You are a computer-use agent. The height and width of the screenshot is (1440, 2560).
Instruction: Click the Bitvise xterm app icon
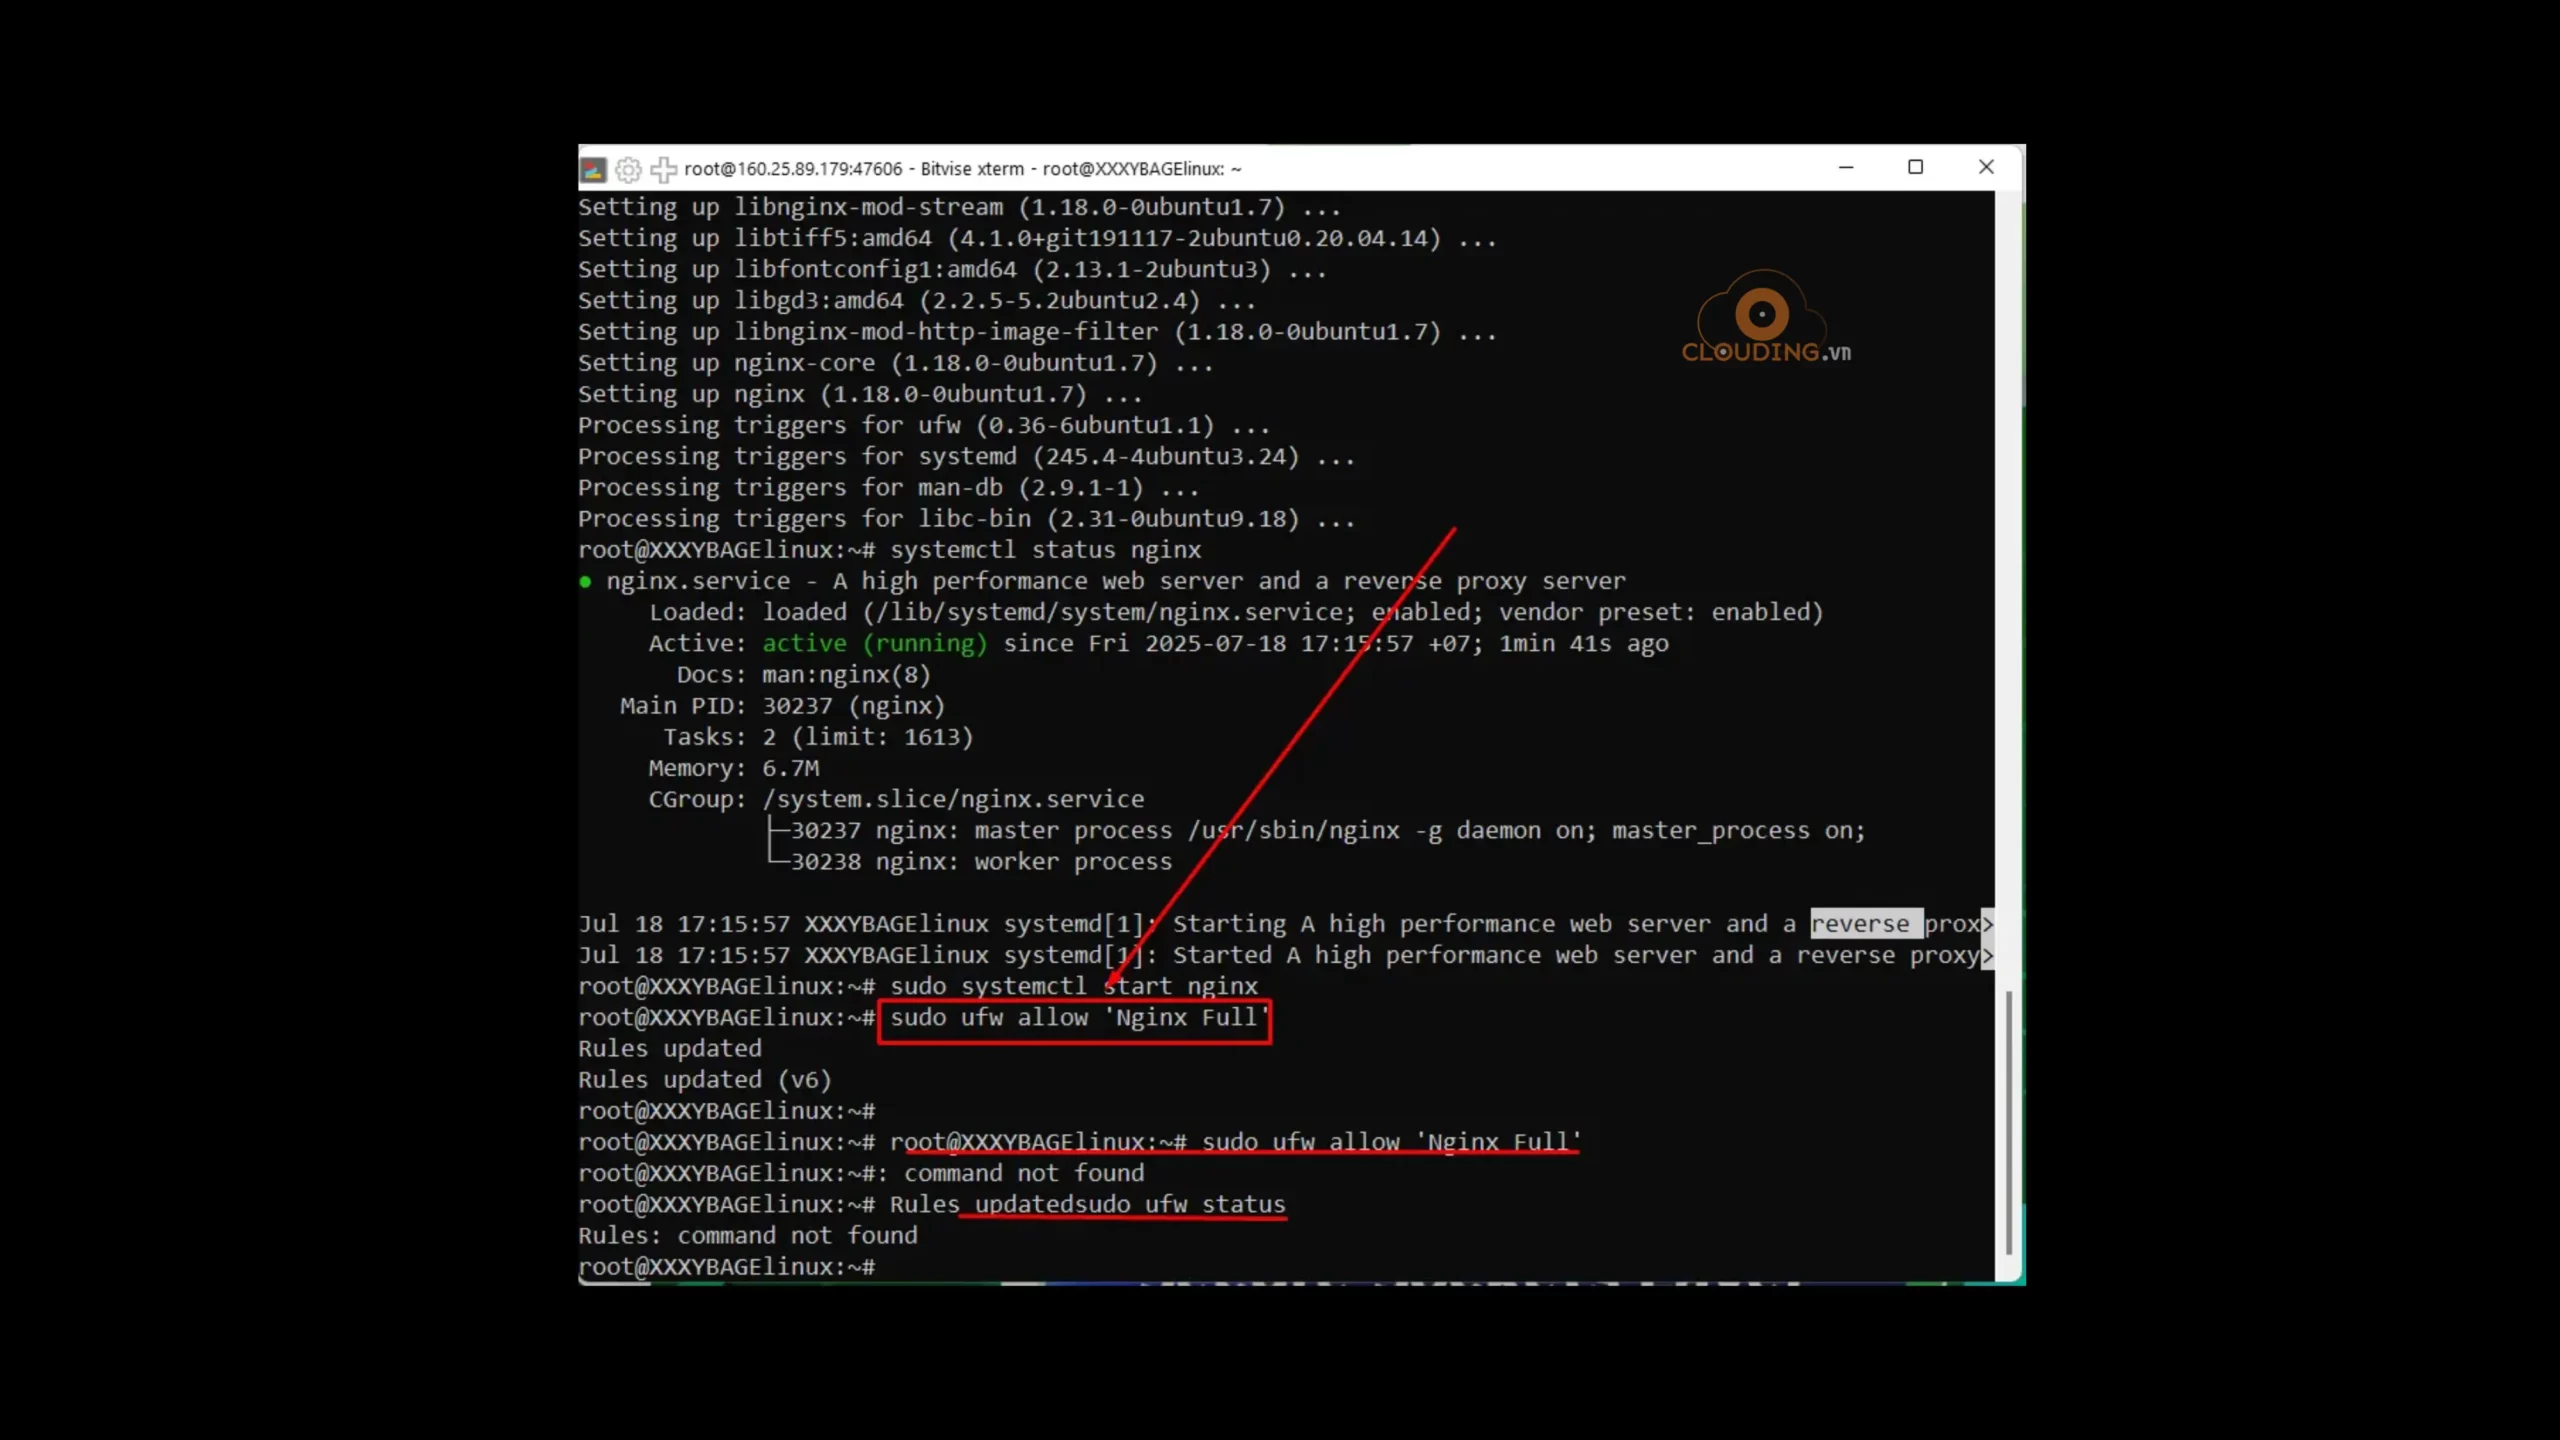tap(593, 169)
